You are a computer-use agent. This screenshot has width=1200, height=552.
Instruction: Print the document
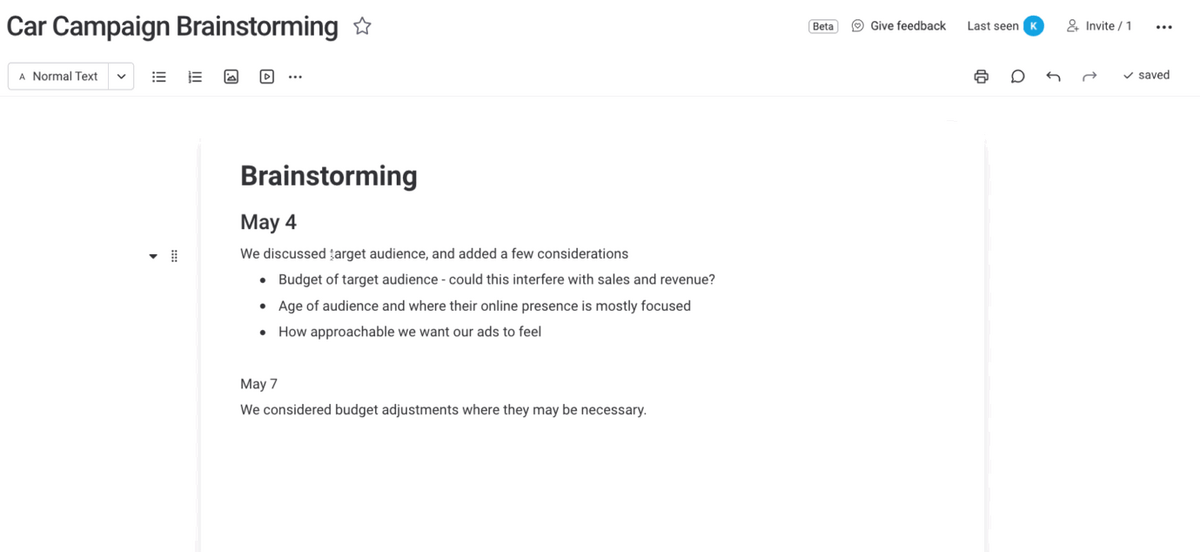click(981, 76)
